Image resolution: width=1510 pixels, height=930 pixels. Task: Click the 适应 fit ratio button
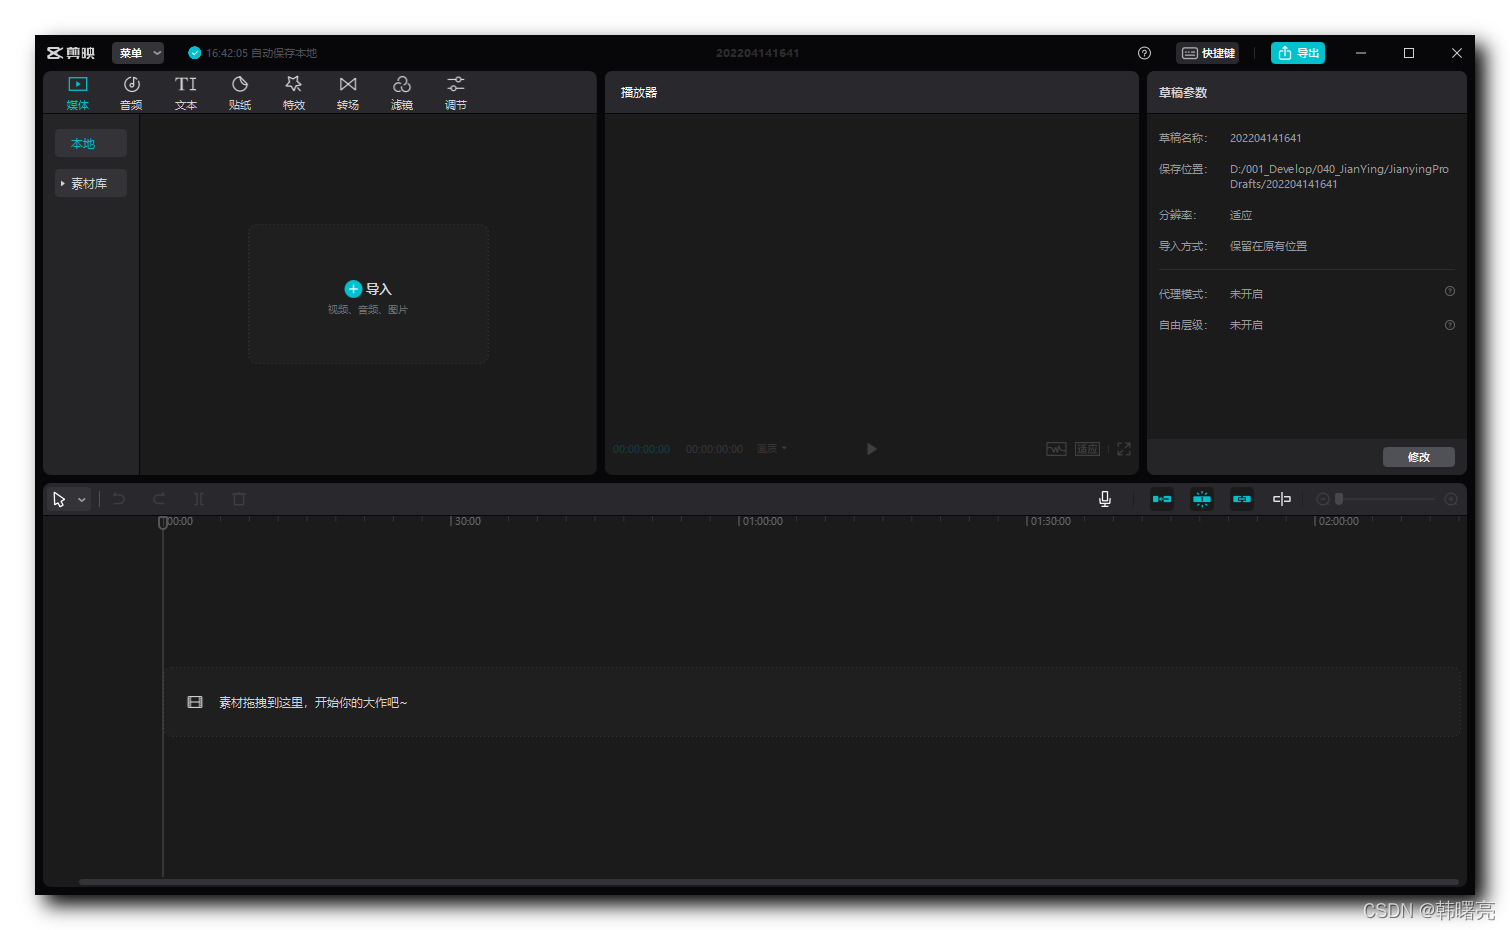[x=1087, y=449]
